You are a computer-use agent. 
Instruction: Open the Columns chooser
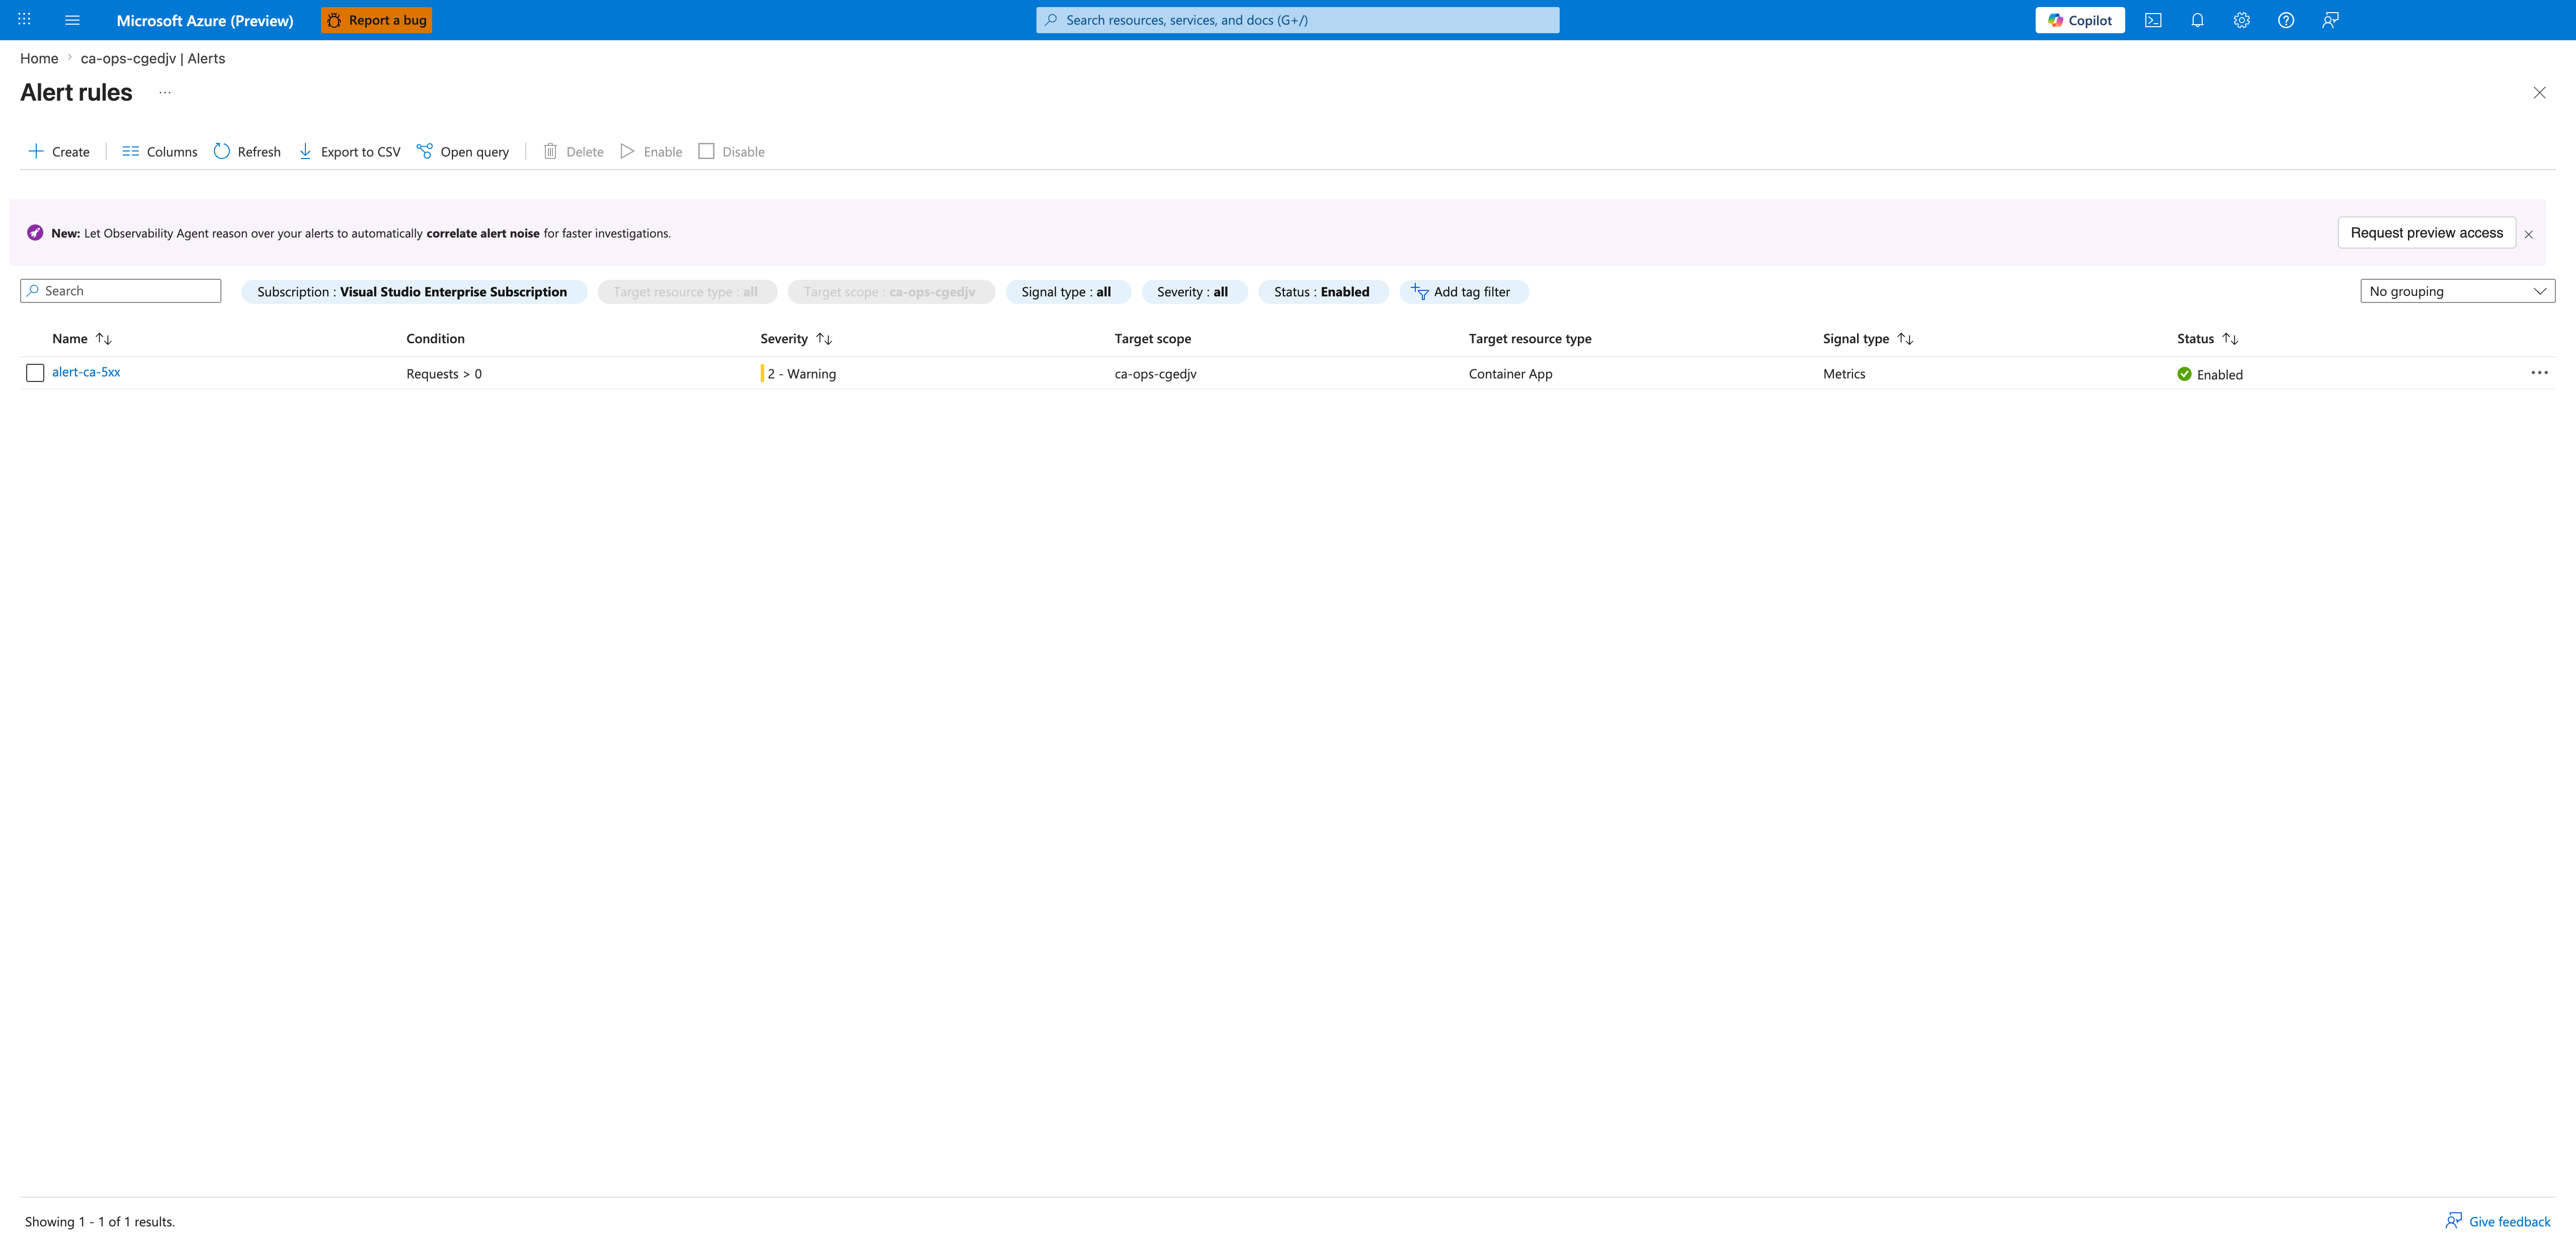(x=160, y=151)
